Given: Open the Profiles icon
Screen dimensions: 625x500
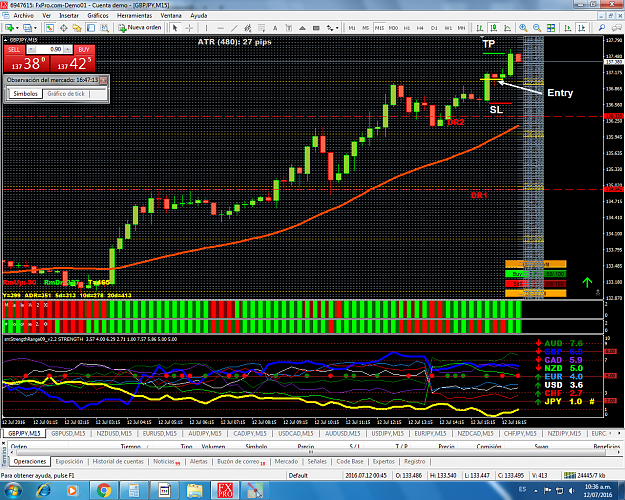Looking at the screenshot, I should (x=27, y=28).
